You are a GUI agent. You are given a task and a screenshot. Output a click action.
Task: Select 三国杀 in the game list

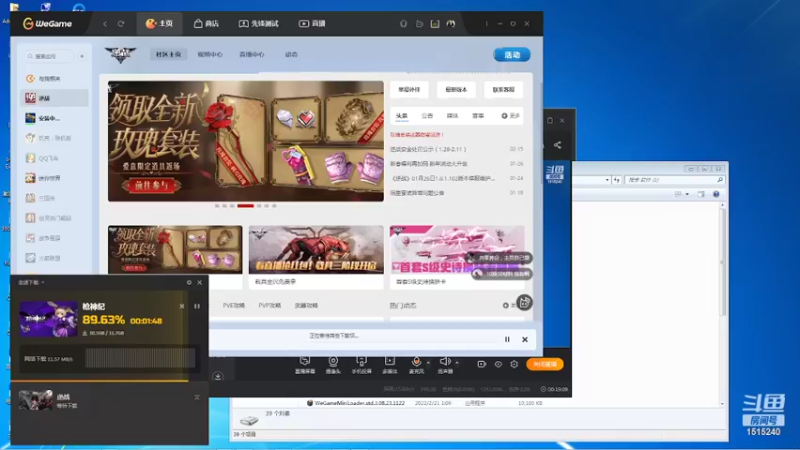tap(54, 198)
